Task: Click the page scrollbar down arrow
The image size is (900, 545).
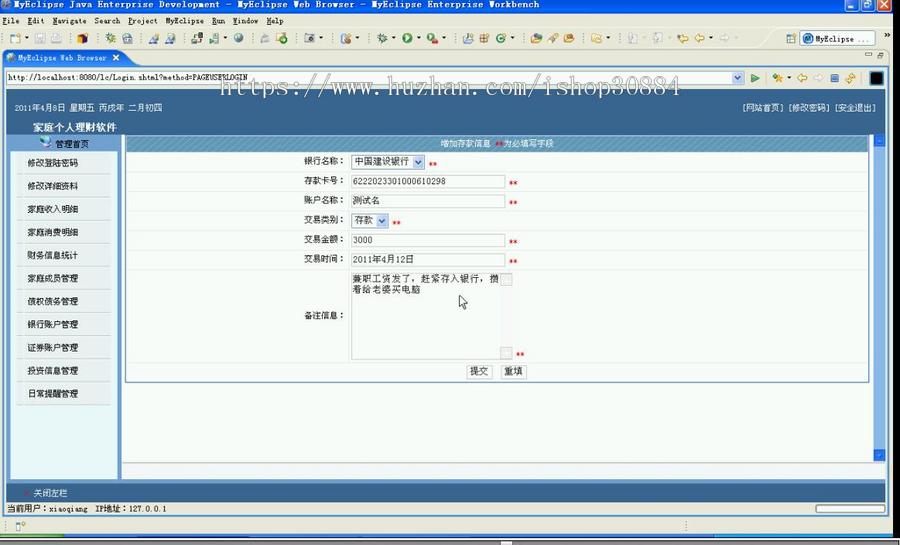Action: click(x=879, y=455)
